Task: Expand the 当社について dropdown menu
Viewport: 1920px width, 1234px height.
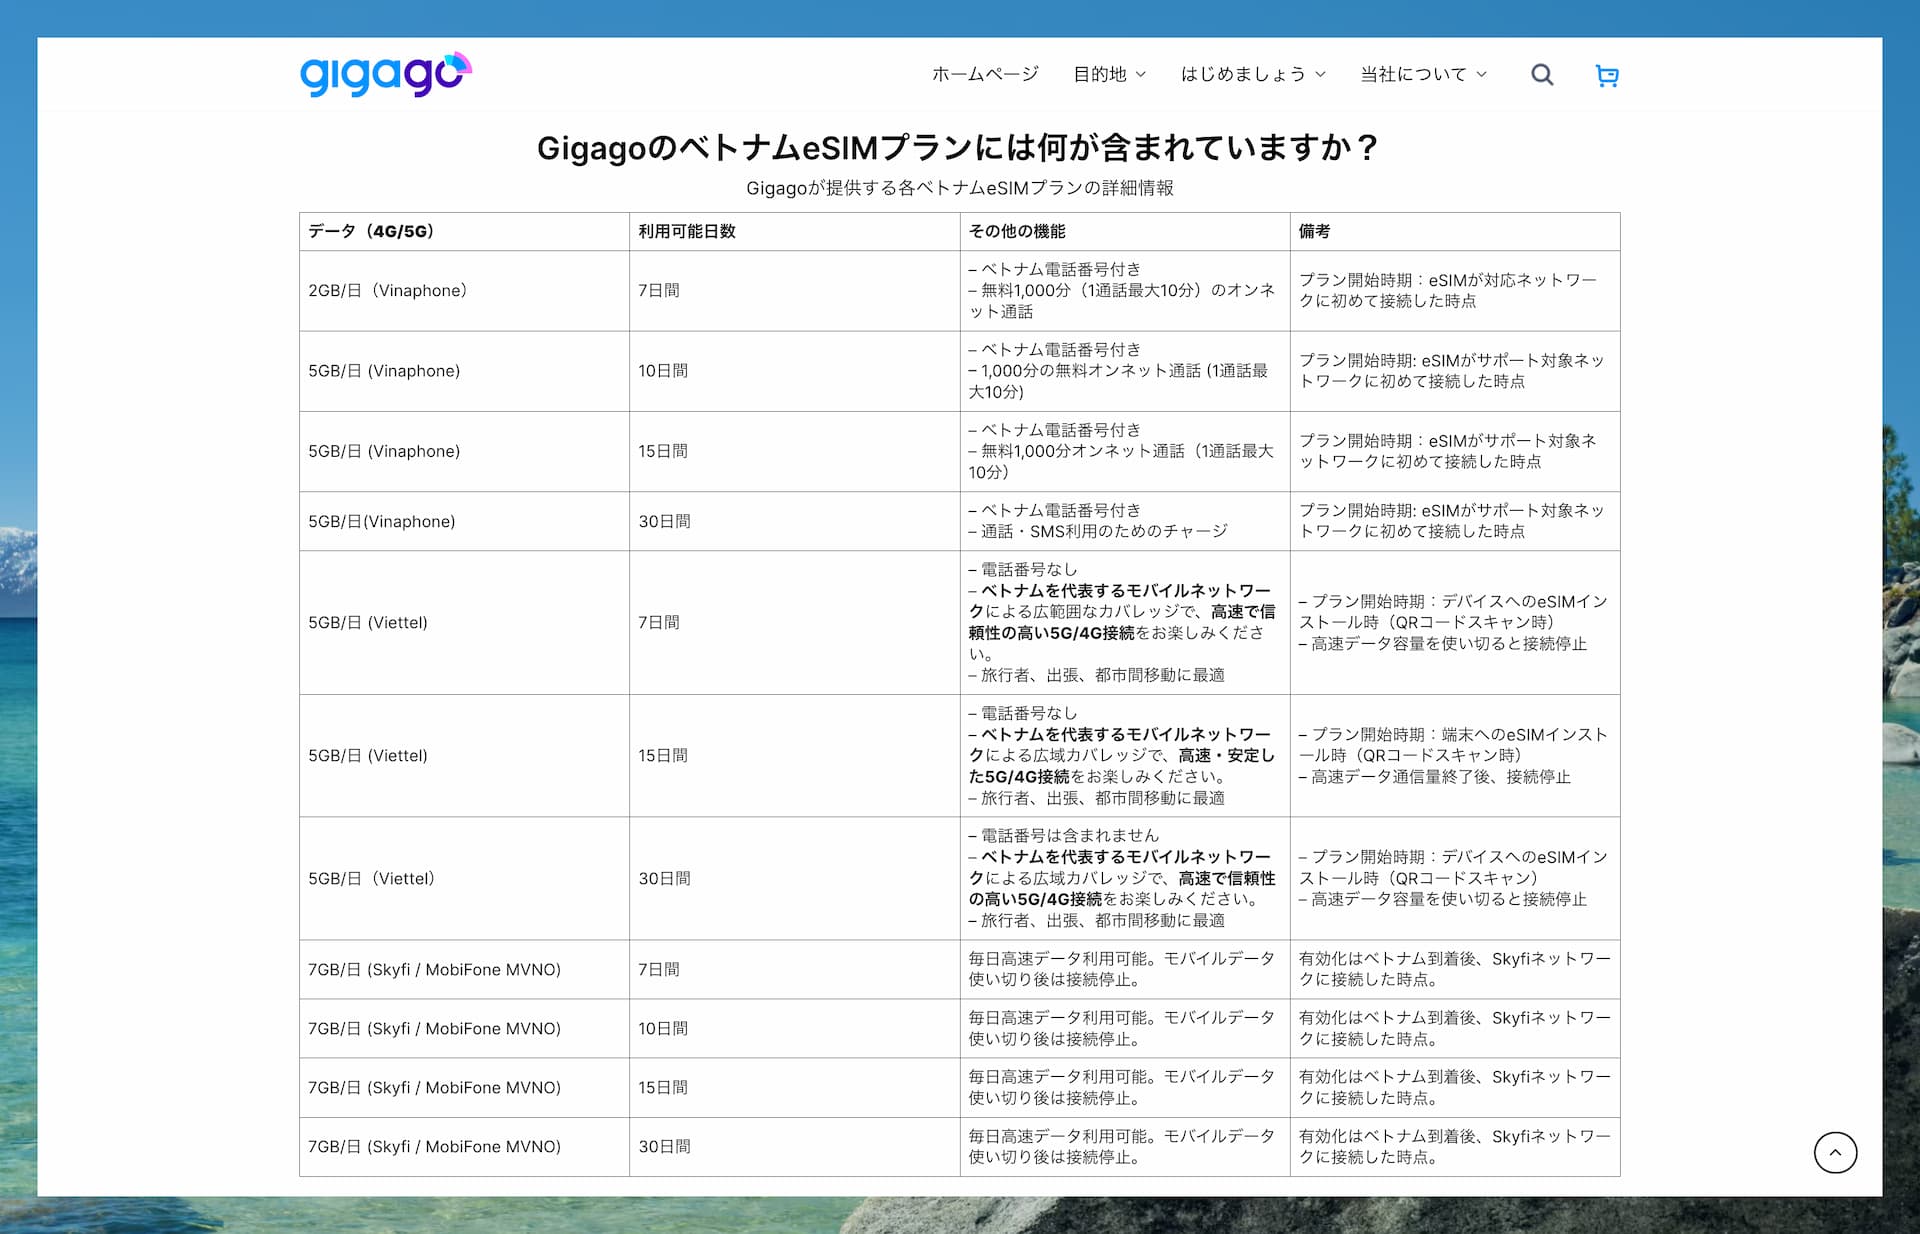Action: [1422, 74]
